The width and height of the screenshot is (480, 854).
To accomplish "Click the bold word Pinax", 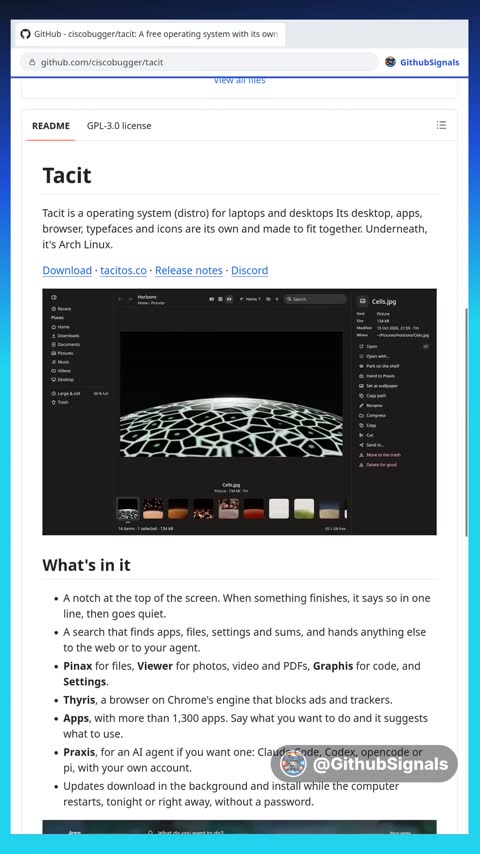I will point(77,666).
